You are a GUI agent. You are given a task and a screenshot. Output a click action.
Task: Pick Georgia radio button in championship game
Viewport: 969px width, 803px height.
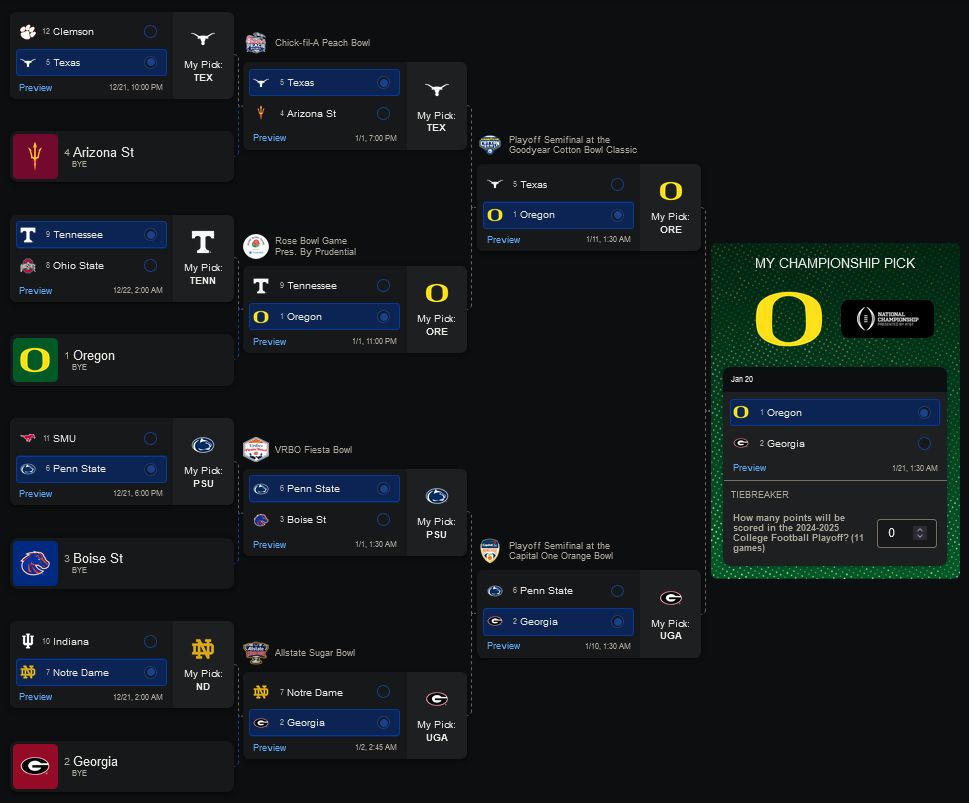[x=924, y=443]
